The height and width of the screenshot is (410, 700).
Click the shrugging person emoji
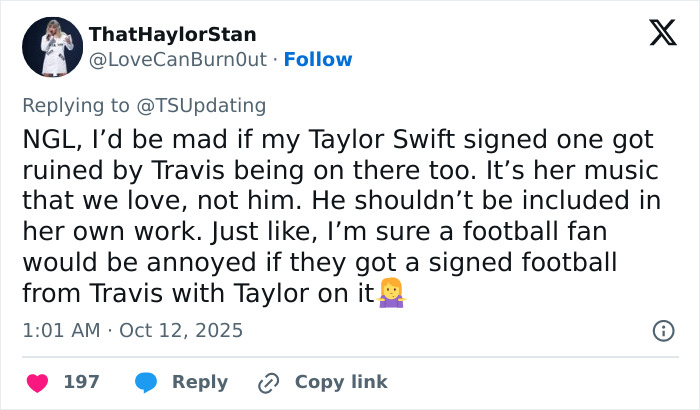389,293
